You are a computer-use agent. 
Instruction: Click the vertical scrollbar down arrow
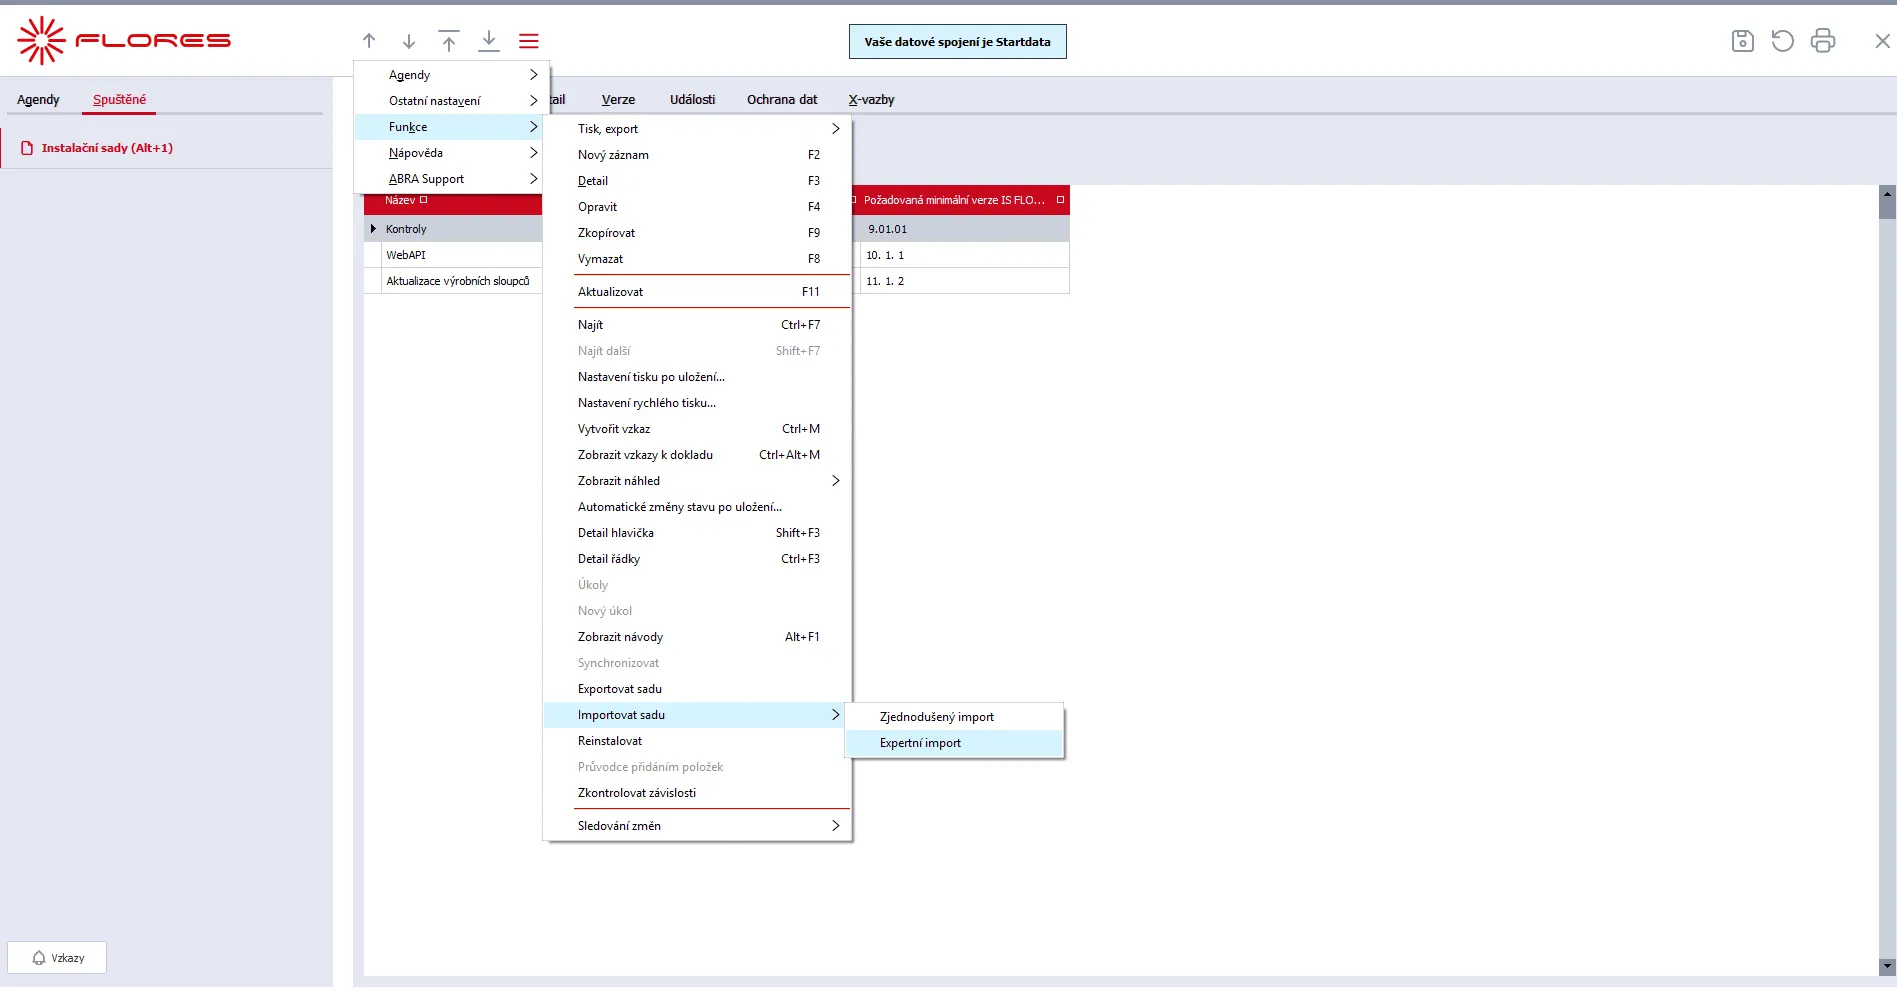pyautogui.click(x=1887, y=966)
